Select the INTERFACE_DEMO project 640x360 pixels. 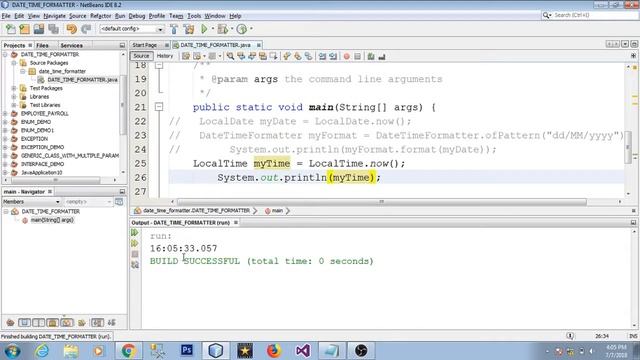[x=42, y=164]
